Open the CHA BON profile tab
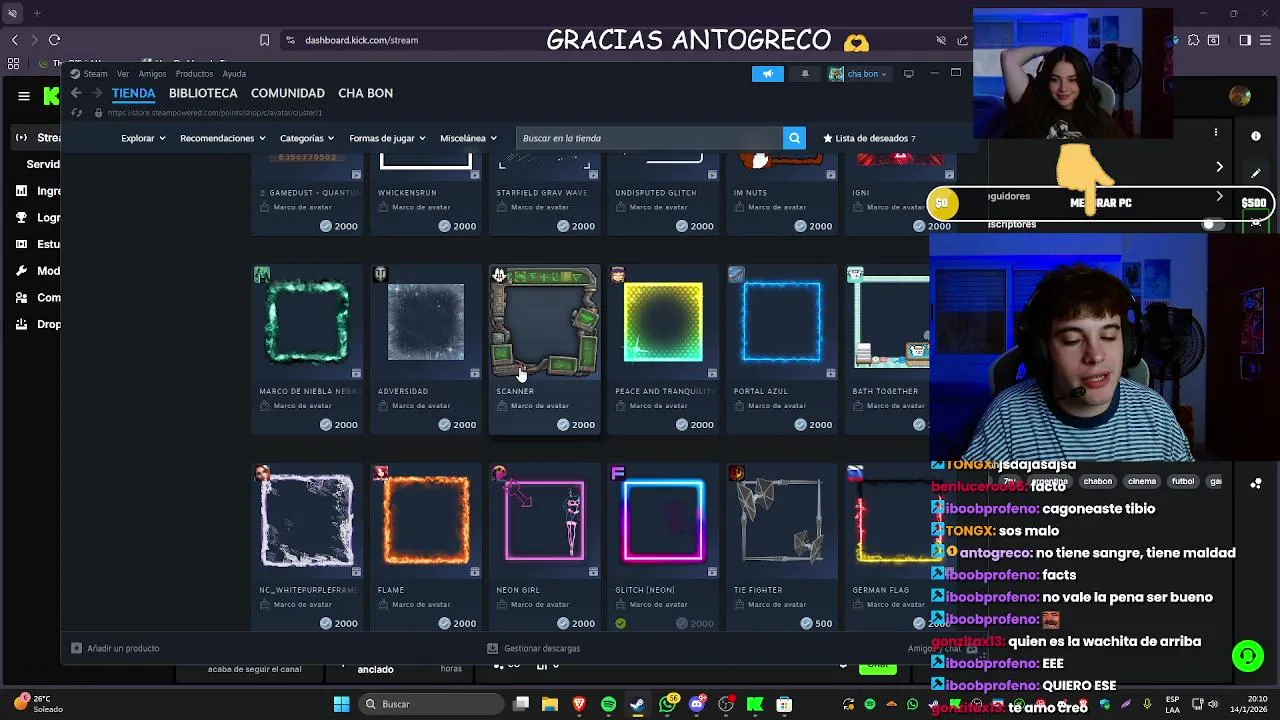The image size is (1280, 720). point(365,93)
